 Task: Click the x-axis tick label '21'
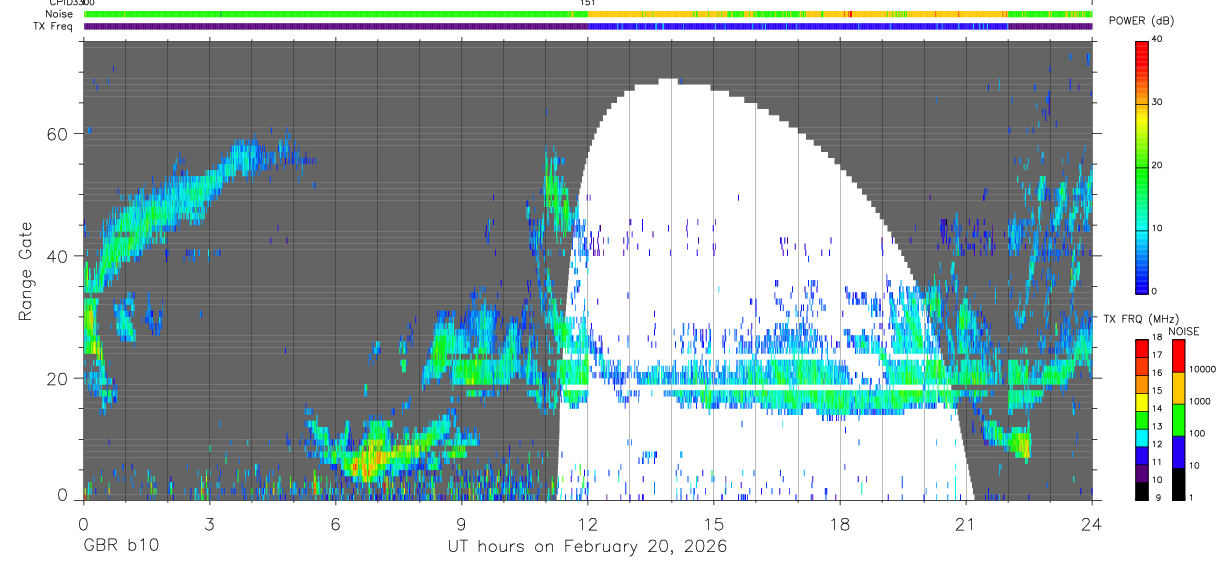coord(966,523)
